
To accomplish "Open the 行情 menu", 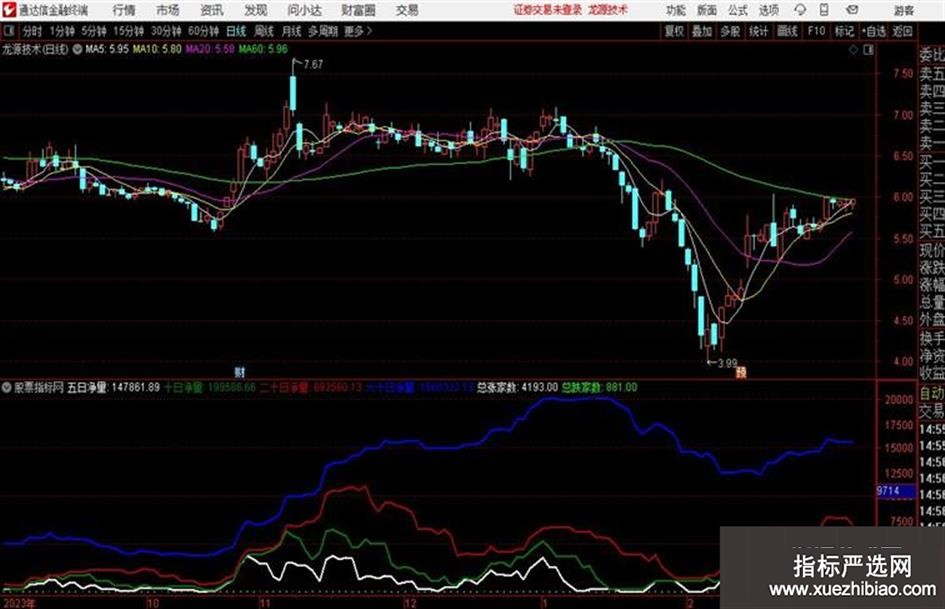I will click(x=124, y=10).
